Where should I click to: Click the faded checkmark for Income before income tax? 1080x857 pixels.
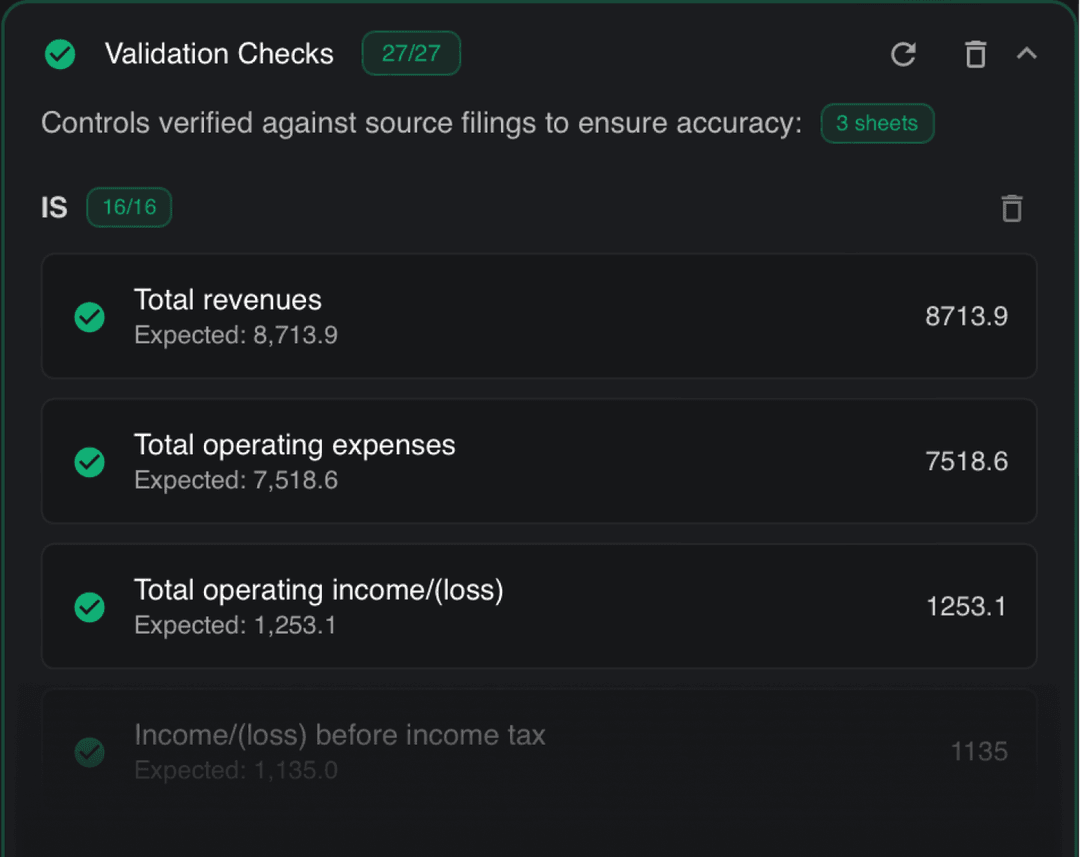pos(89,751)
